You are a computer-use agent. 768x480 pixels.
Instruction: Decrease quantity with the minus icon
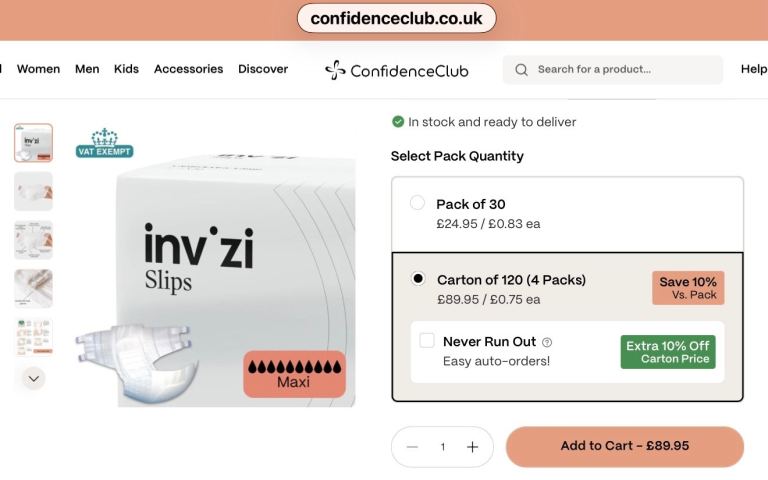click(x=412, y=447)
